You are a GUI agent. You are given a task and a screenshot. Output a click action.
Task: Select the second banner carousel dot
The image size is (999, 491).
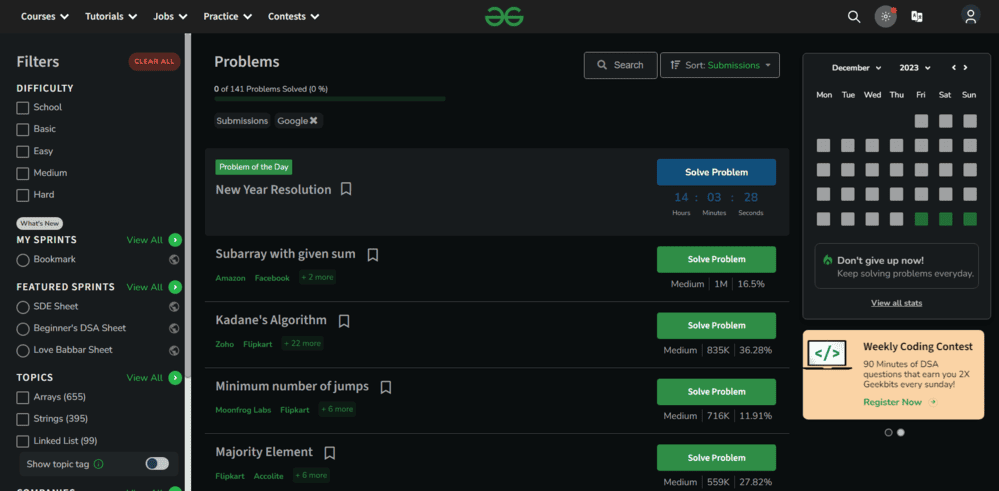(x=900, y=432)
